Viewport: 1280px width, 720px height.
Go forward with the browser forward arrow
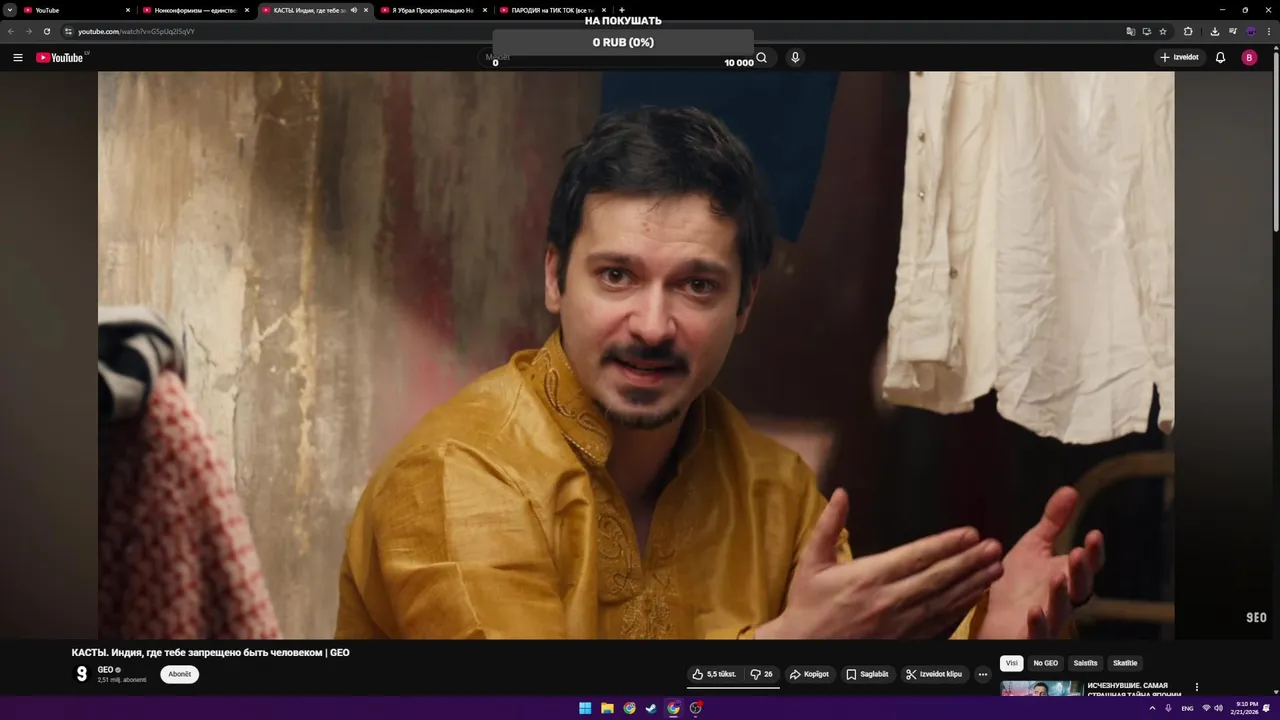click(28, 31)
